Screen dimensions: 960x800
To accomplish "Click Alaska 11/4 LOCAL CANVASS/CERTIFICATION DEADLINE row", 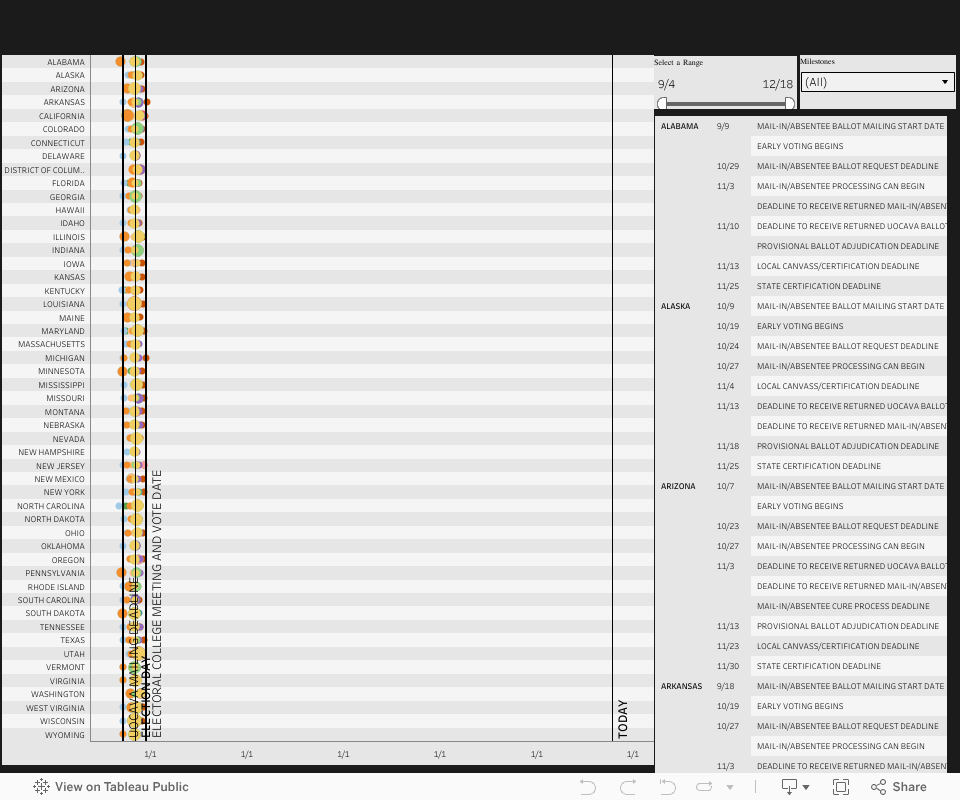I will [849, 386].
